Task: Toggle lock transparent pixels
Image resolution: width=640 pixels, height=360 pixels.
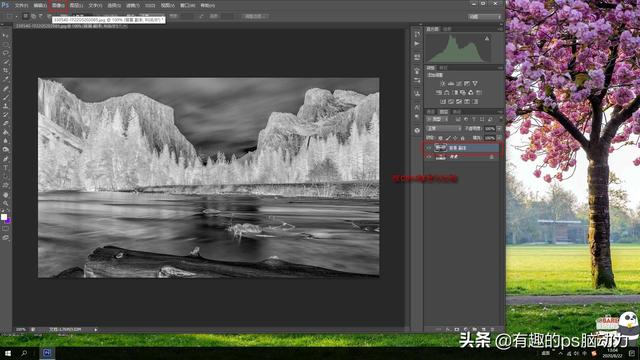Action: pos(440,138)
